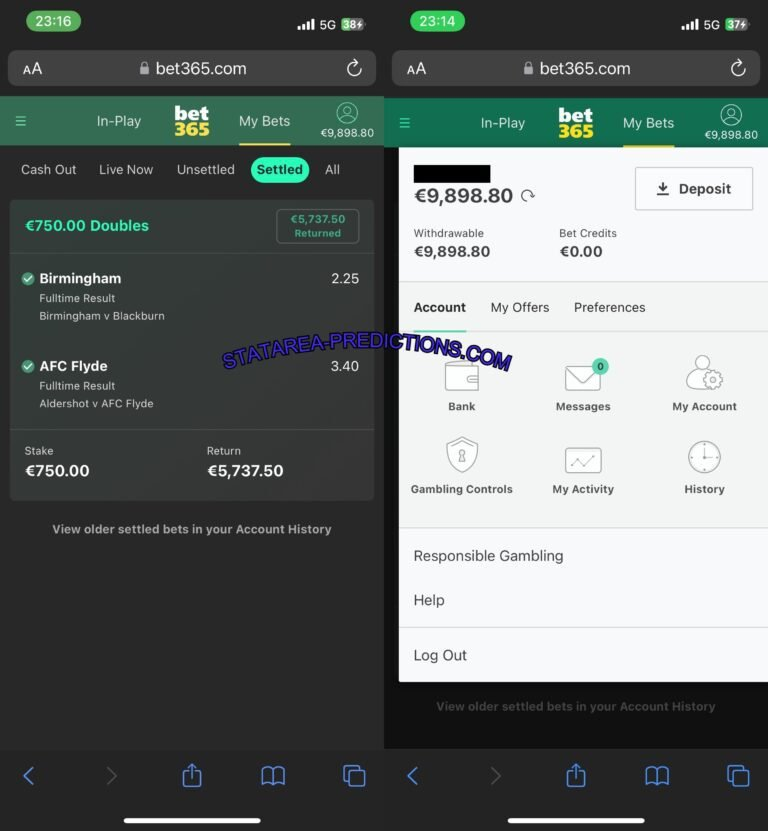Select the Settled filter pill

pos(279,170)
